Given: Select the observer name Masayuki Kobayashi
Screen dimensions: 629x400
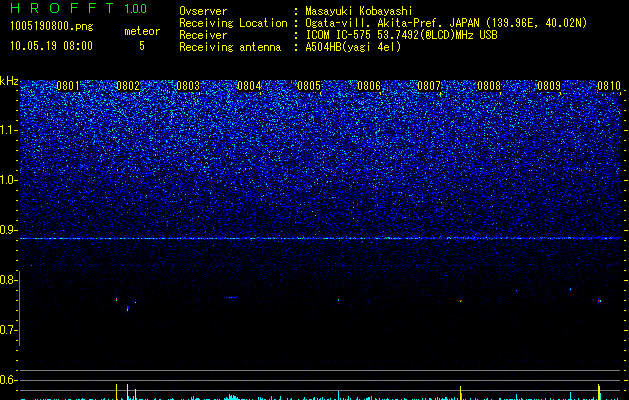Looking at the screenshot, I should [359, 11].
